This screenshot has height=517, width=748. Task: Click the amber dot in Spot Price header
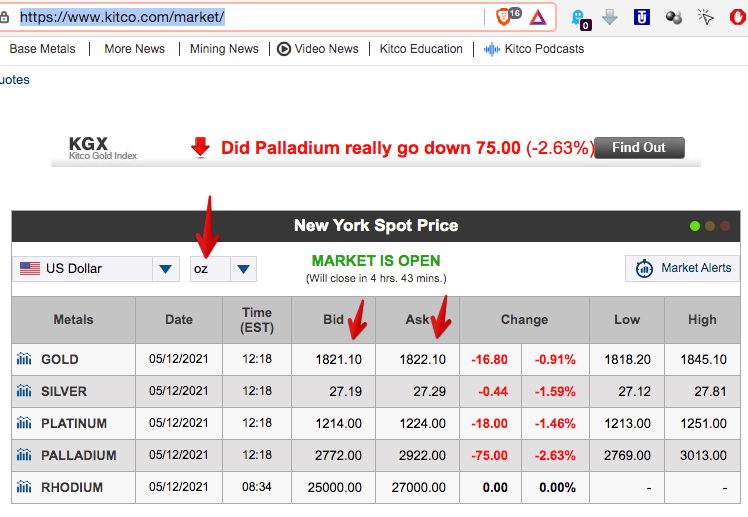coord(710,226)
